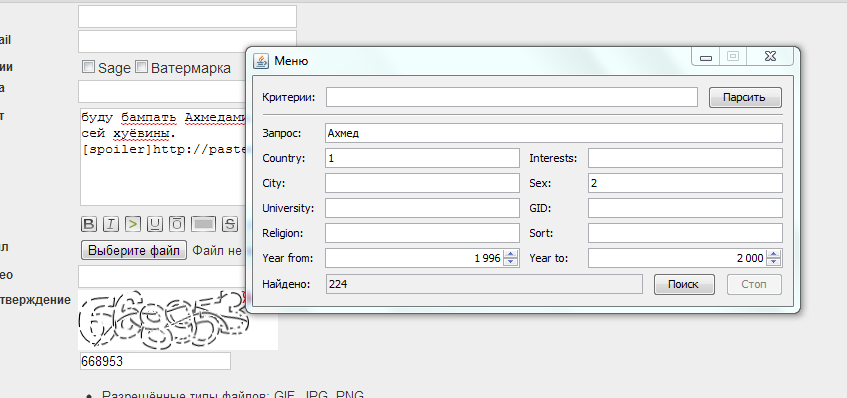Minimize the Меню window
The width and height of the screenshot is (847, 398).
click(x=706, y=57)
